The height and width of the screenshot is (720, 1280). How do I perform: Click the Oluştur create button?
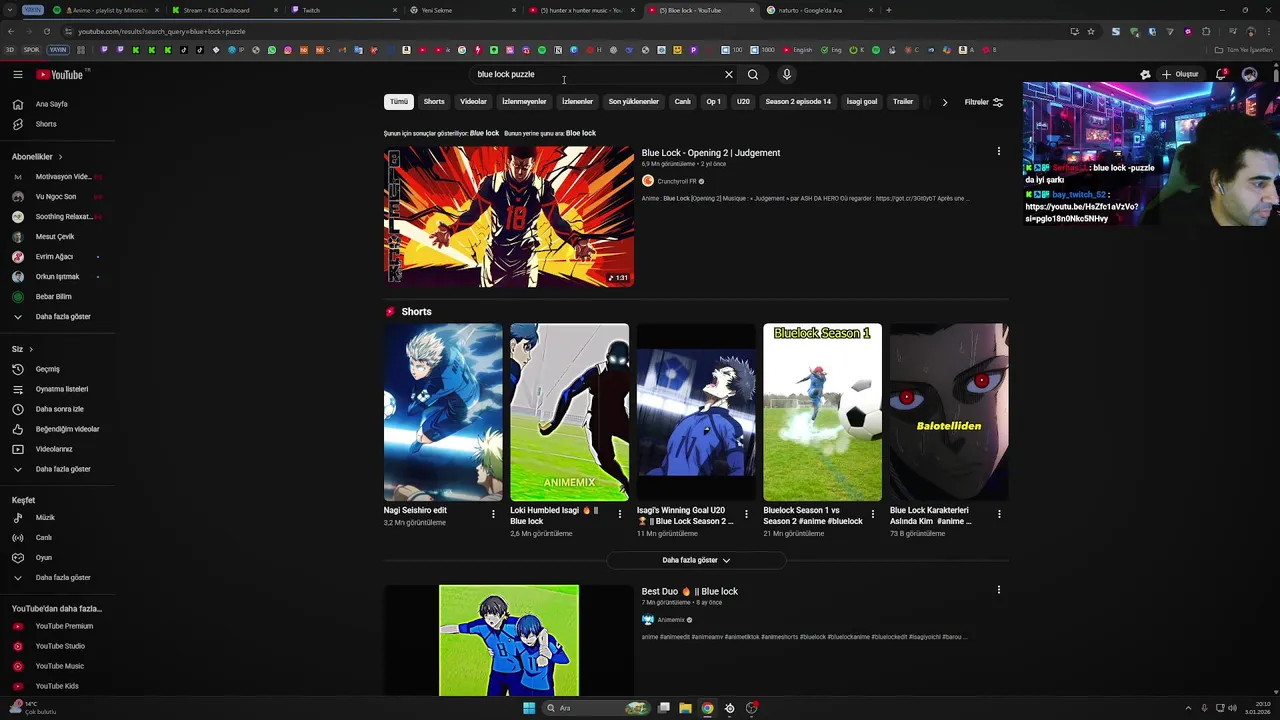point(1182,74)
